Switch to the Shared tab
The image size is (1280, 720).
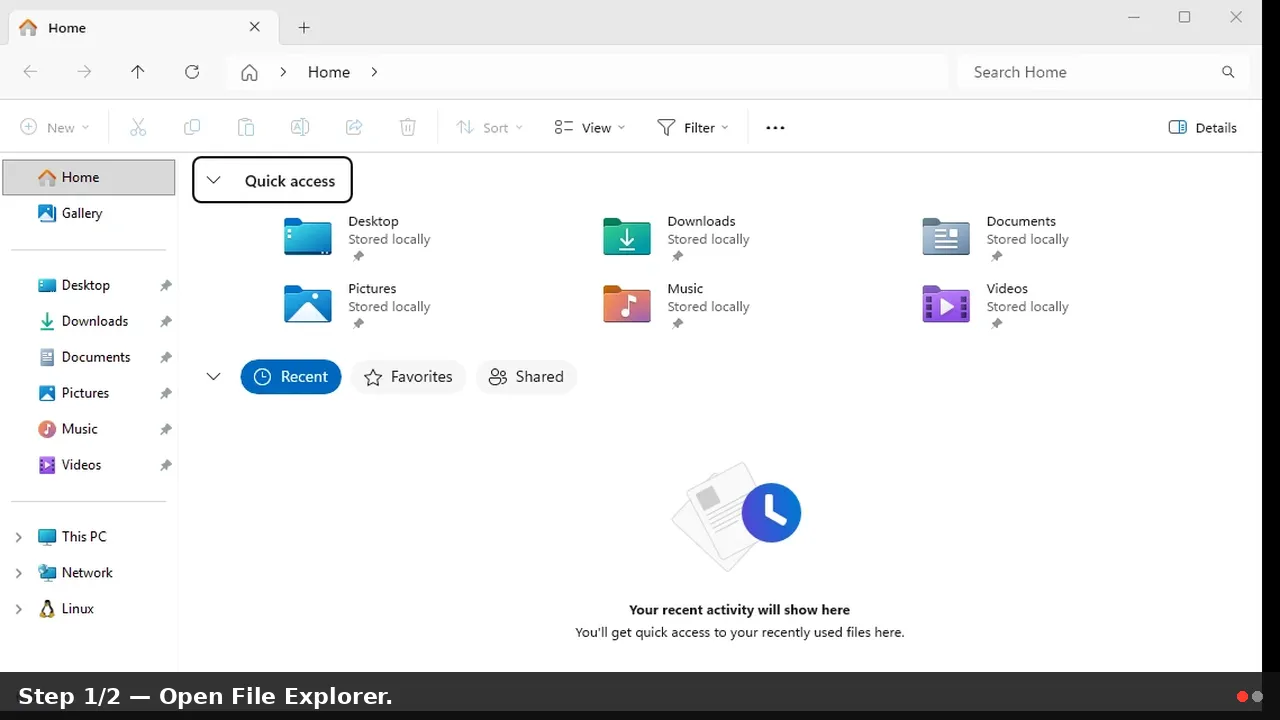[x=526, y=377]
